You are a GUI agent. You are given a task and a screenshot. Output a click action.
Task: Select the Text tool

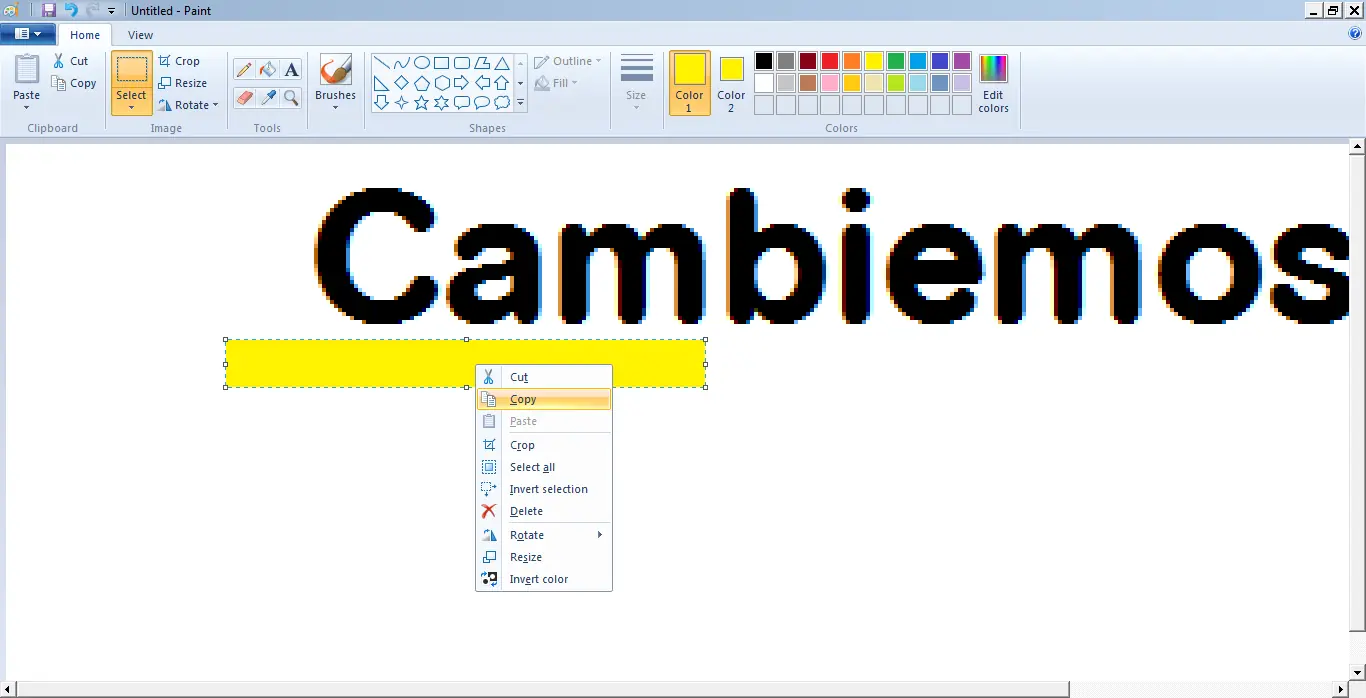291,70
